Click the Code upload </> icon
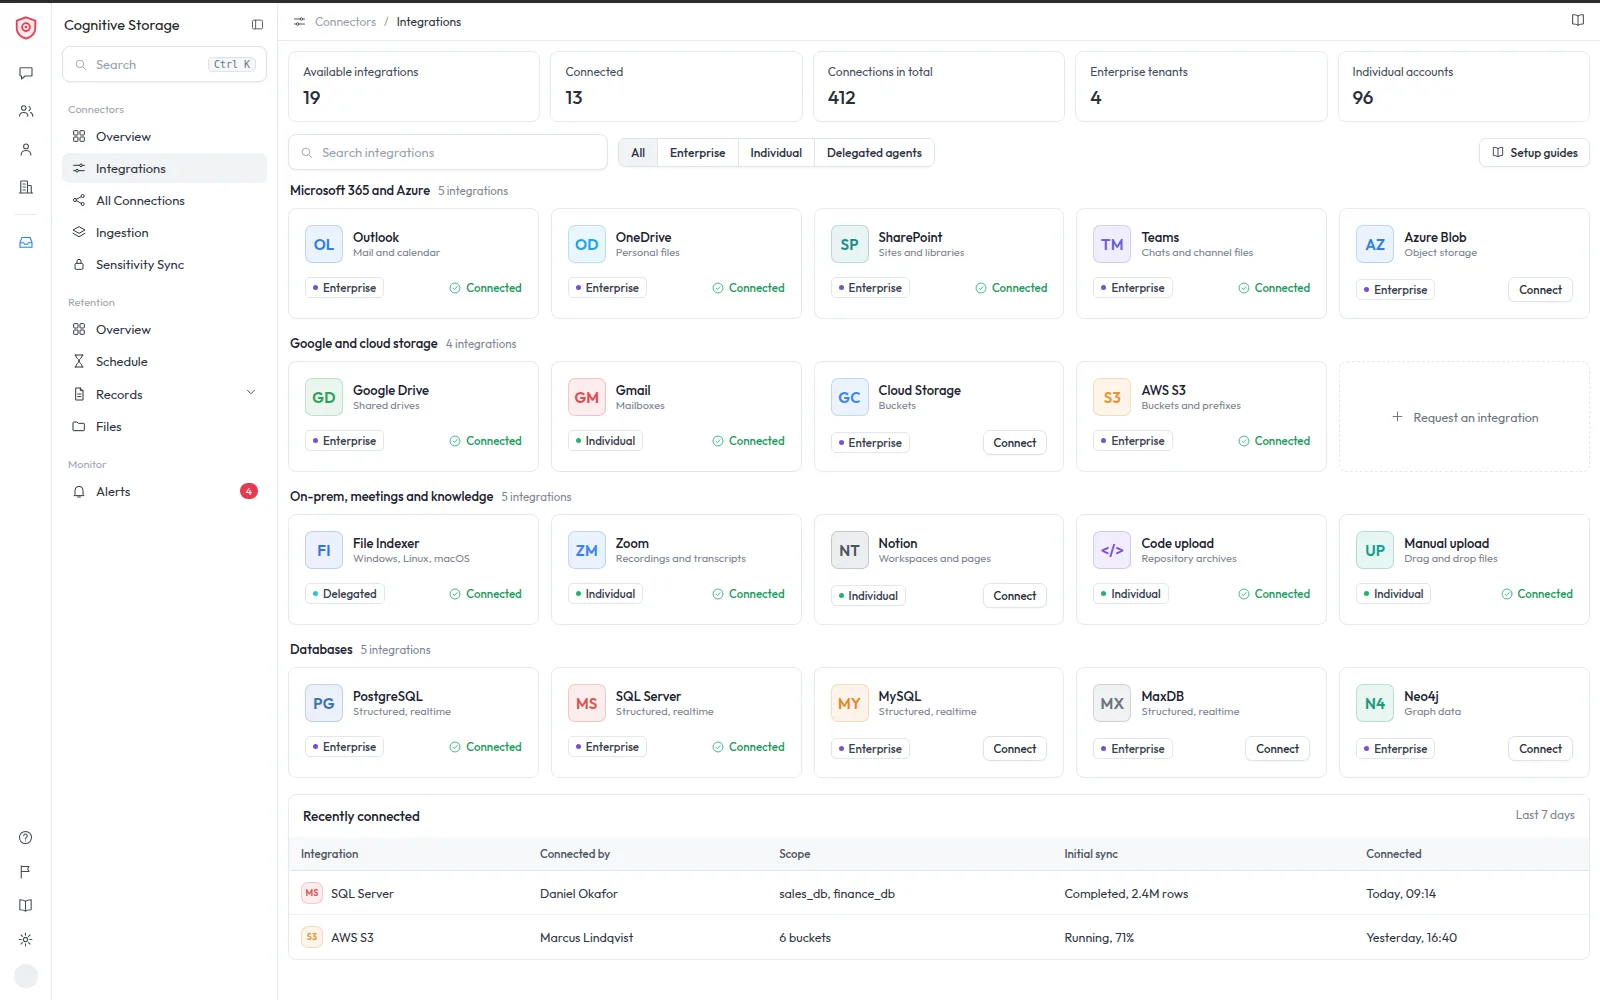 coord(1112,551)
